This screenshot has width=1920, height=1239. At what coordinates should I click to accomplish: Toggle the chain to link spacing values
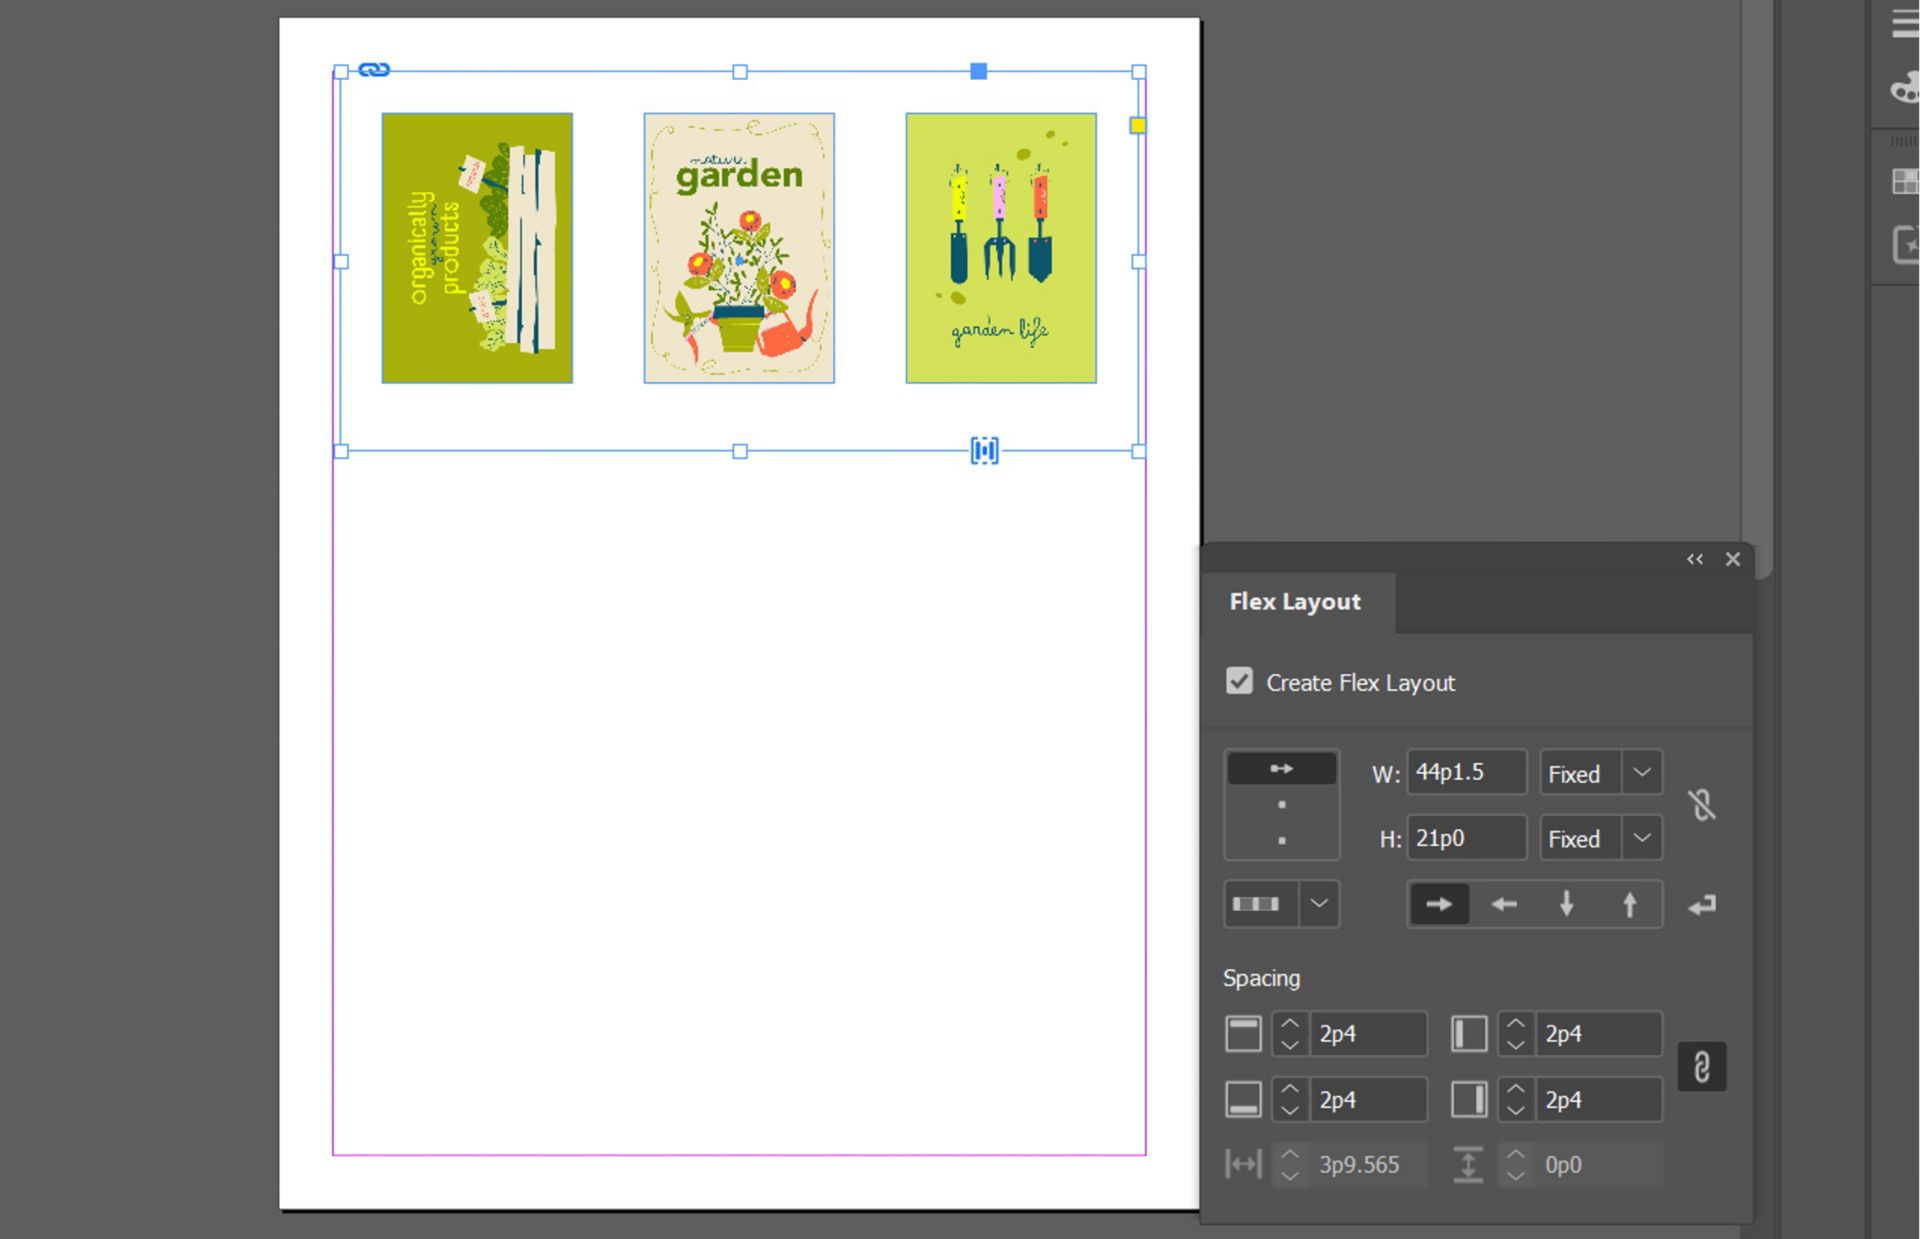tap(1703, 1066)
